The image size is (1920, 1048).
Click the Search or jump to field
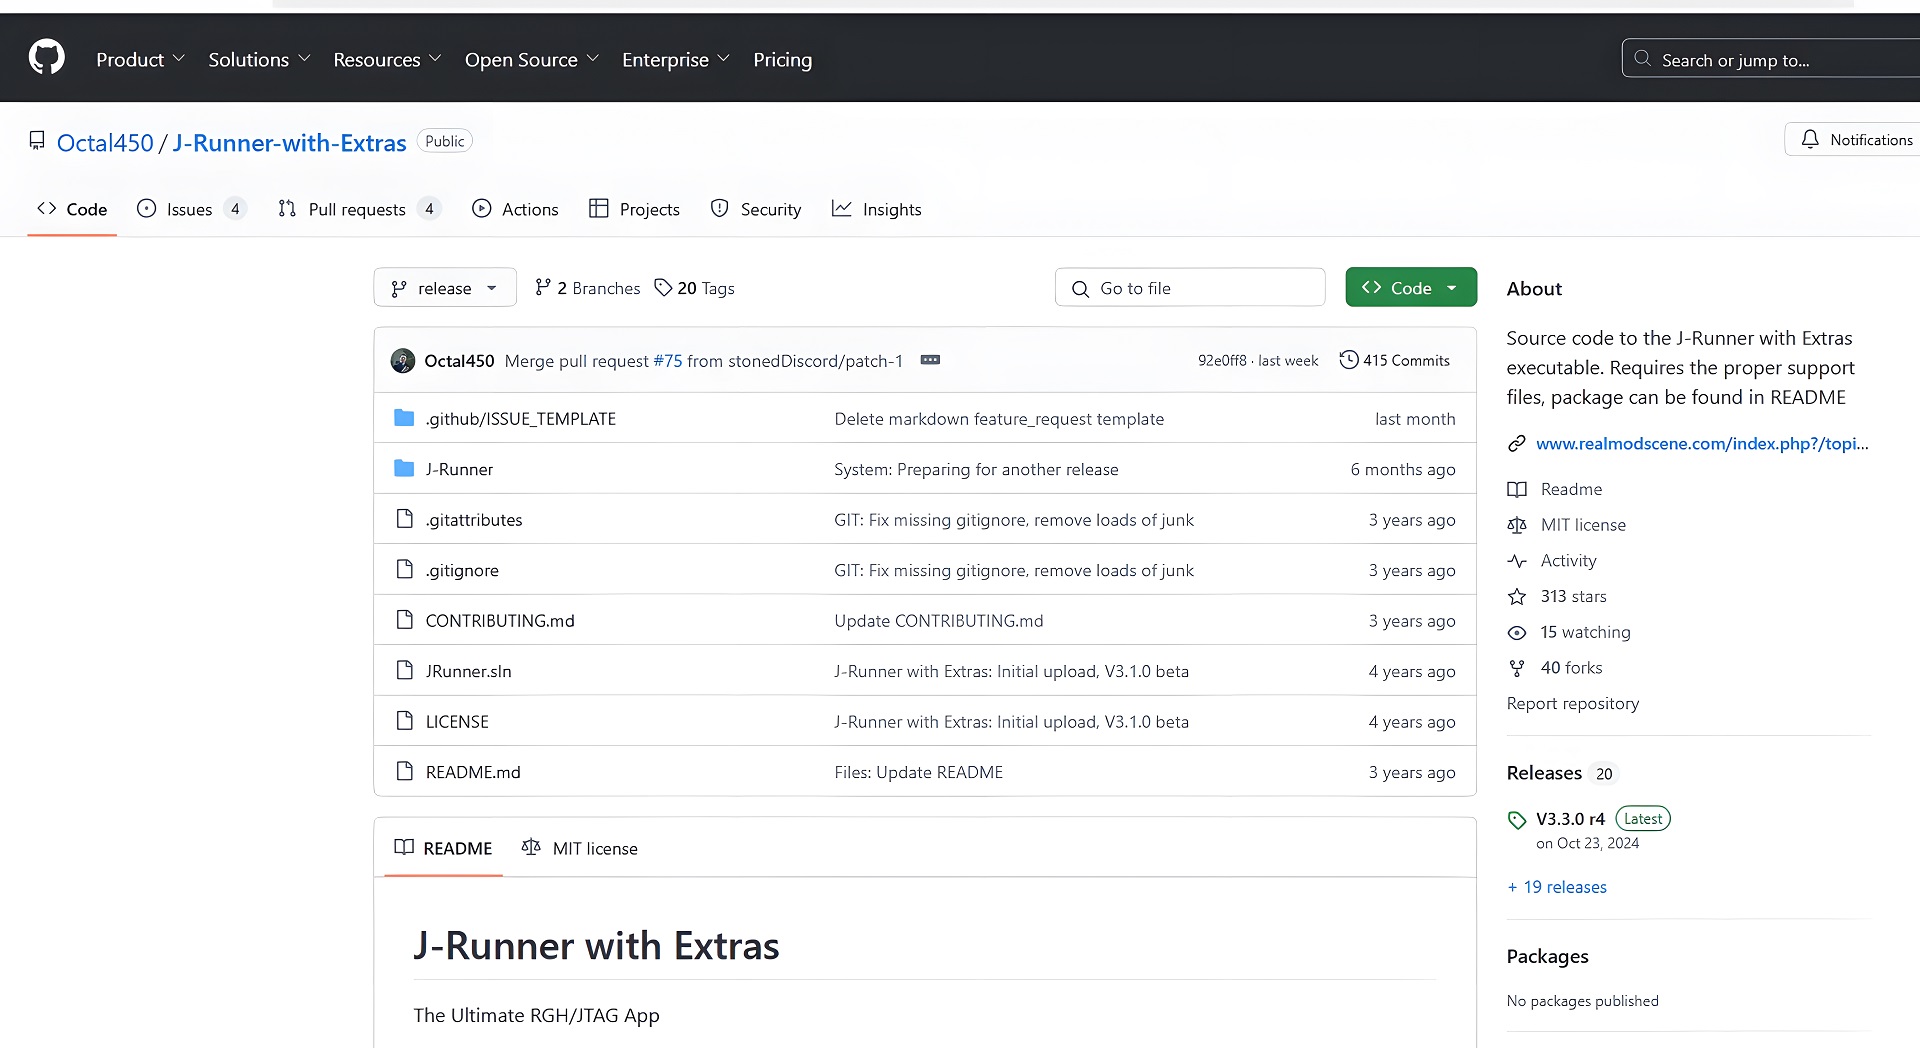[x=1771, y=59]
